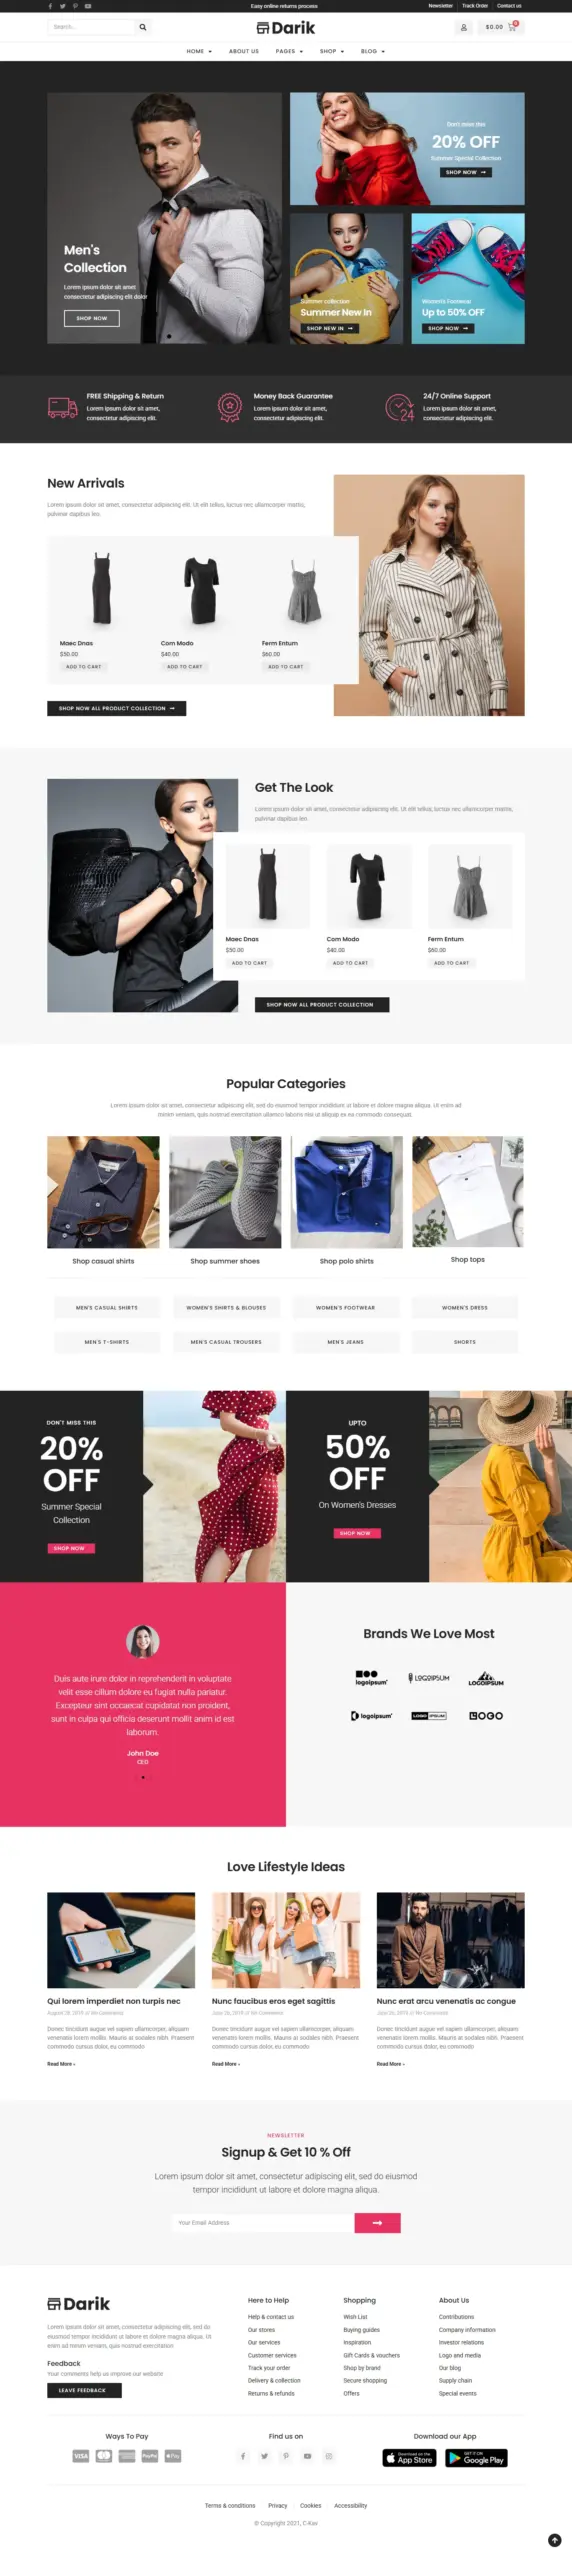Click the search magnifier icon in header
The image size is (572, 2560).
(x=143, y=27)
